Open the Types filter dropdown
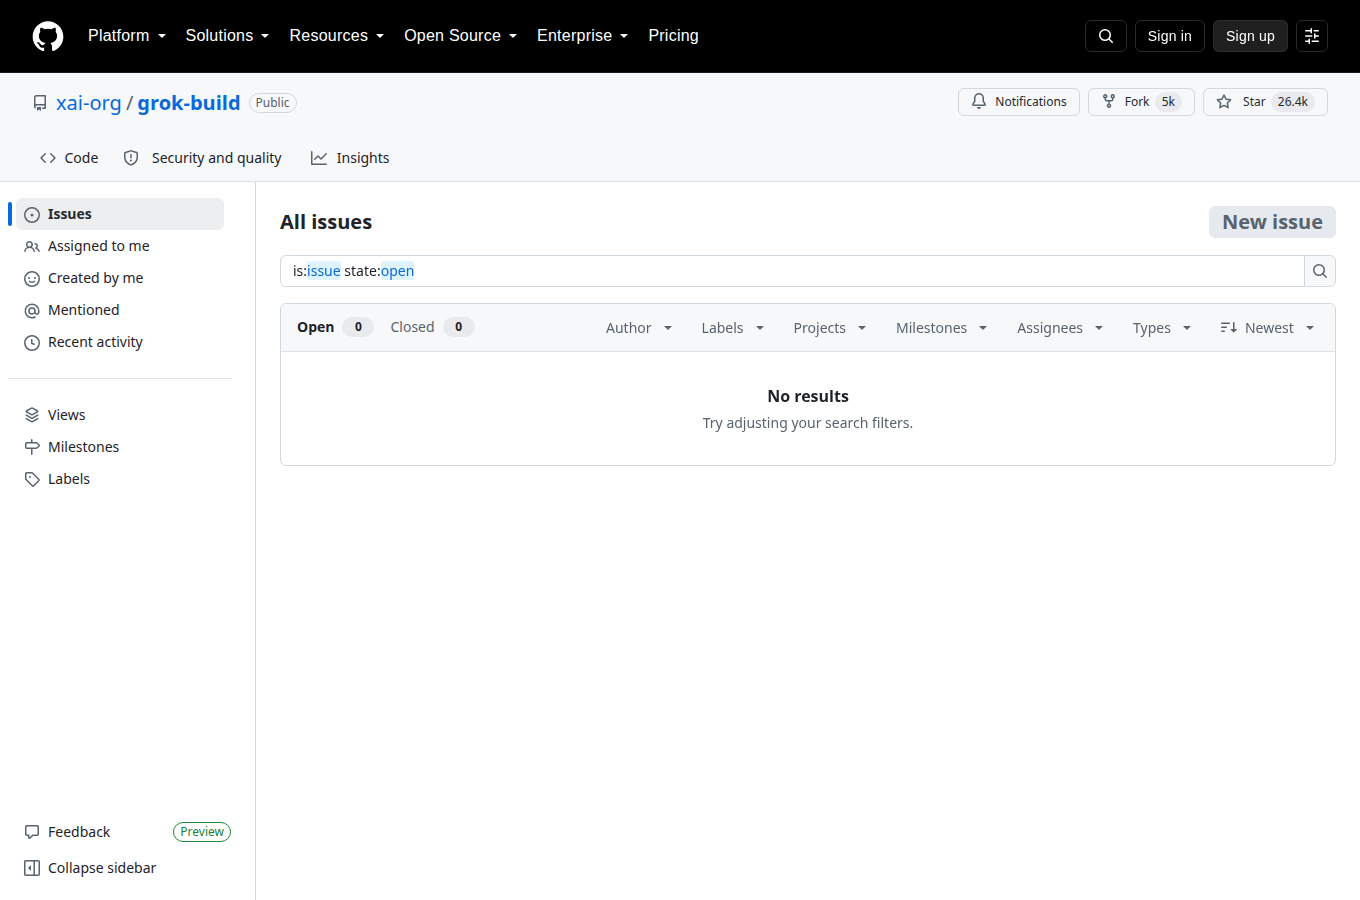 pyautogui.click(x=1162, y=328)
